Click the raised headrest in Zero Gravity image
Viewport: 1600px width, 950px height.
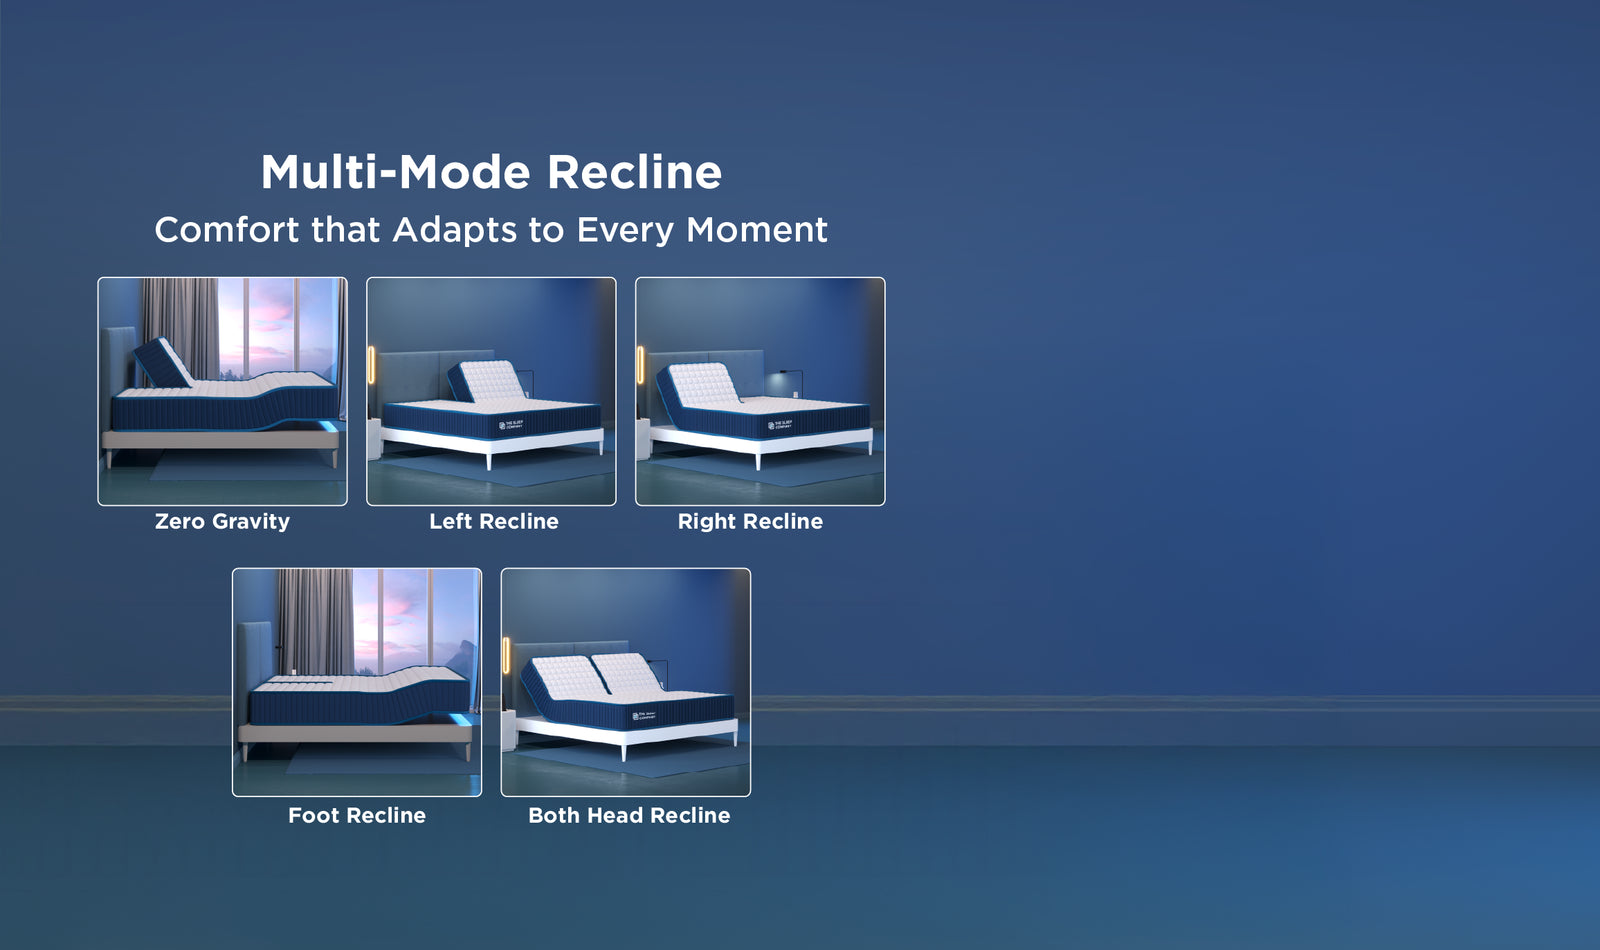pyautogui.click(x=163, y=361)
